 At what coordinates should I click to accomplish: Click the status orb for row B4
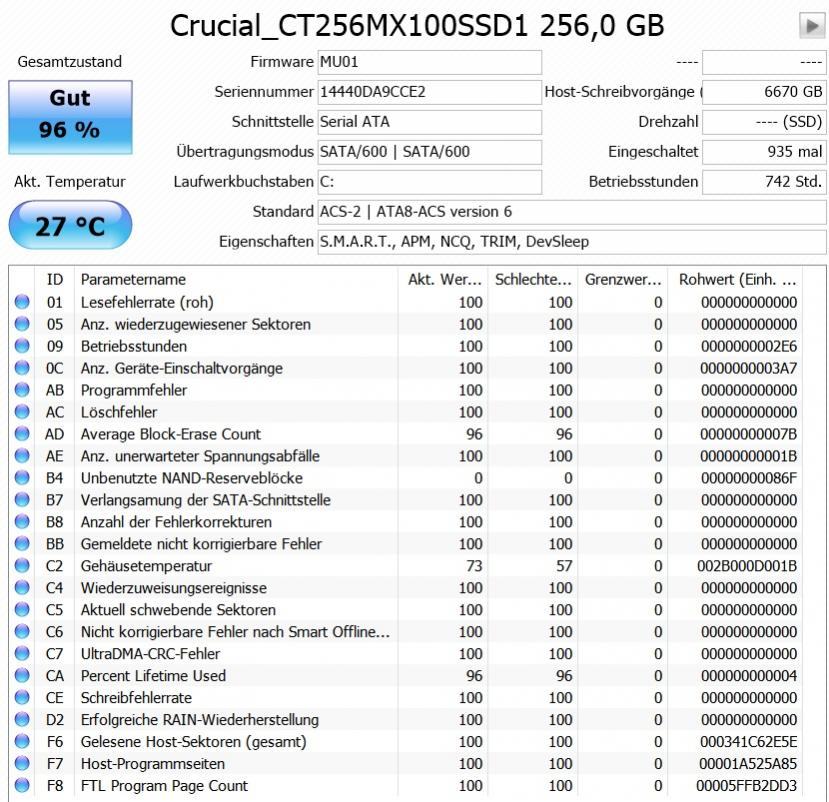(x=22, y=477)
